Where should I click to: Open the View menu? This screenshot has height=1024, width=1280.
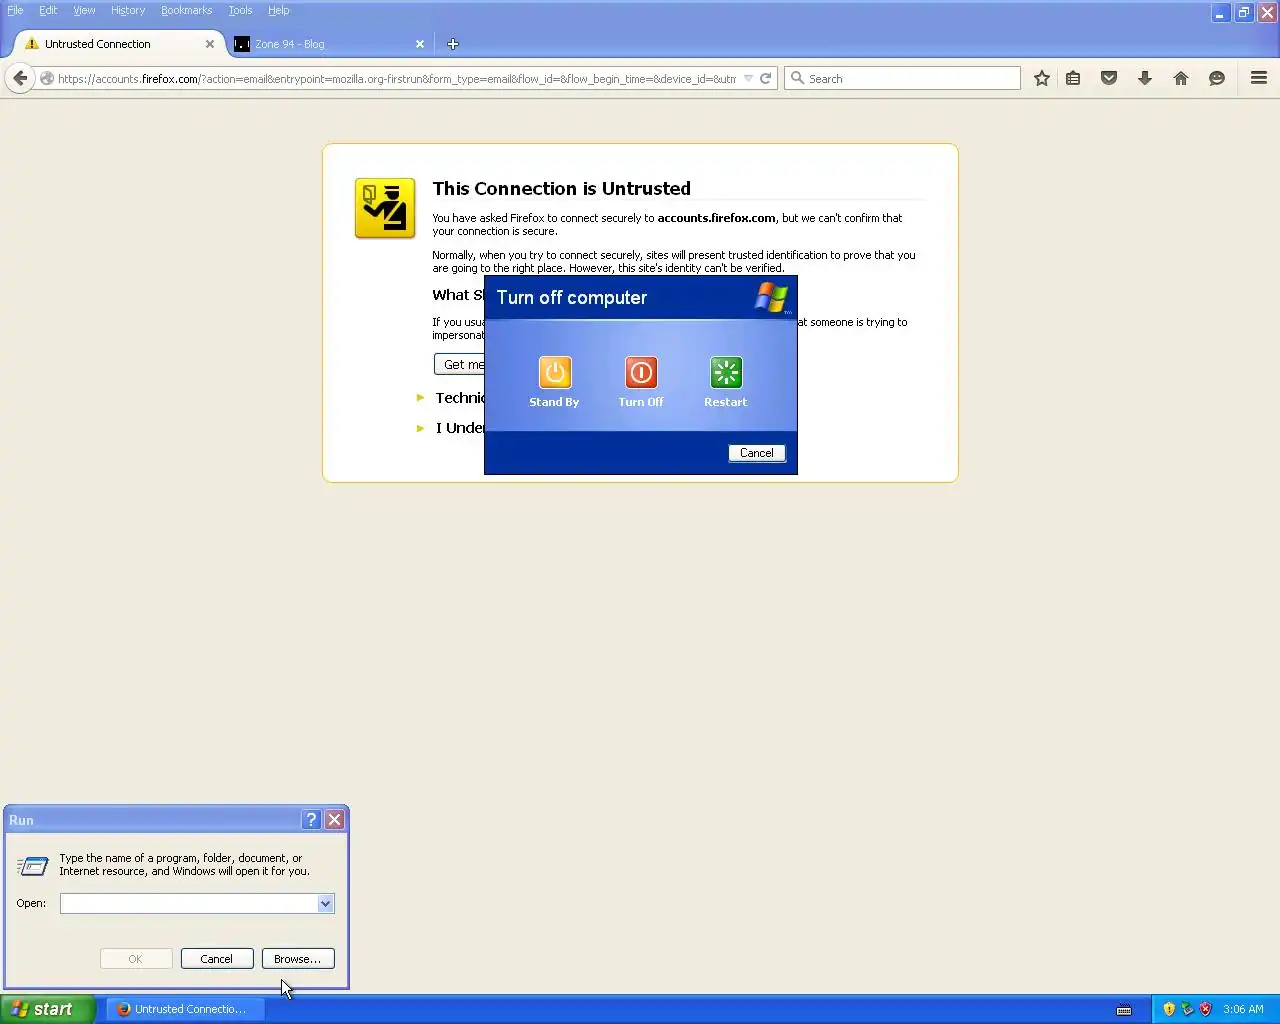pos(84,10)
